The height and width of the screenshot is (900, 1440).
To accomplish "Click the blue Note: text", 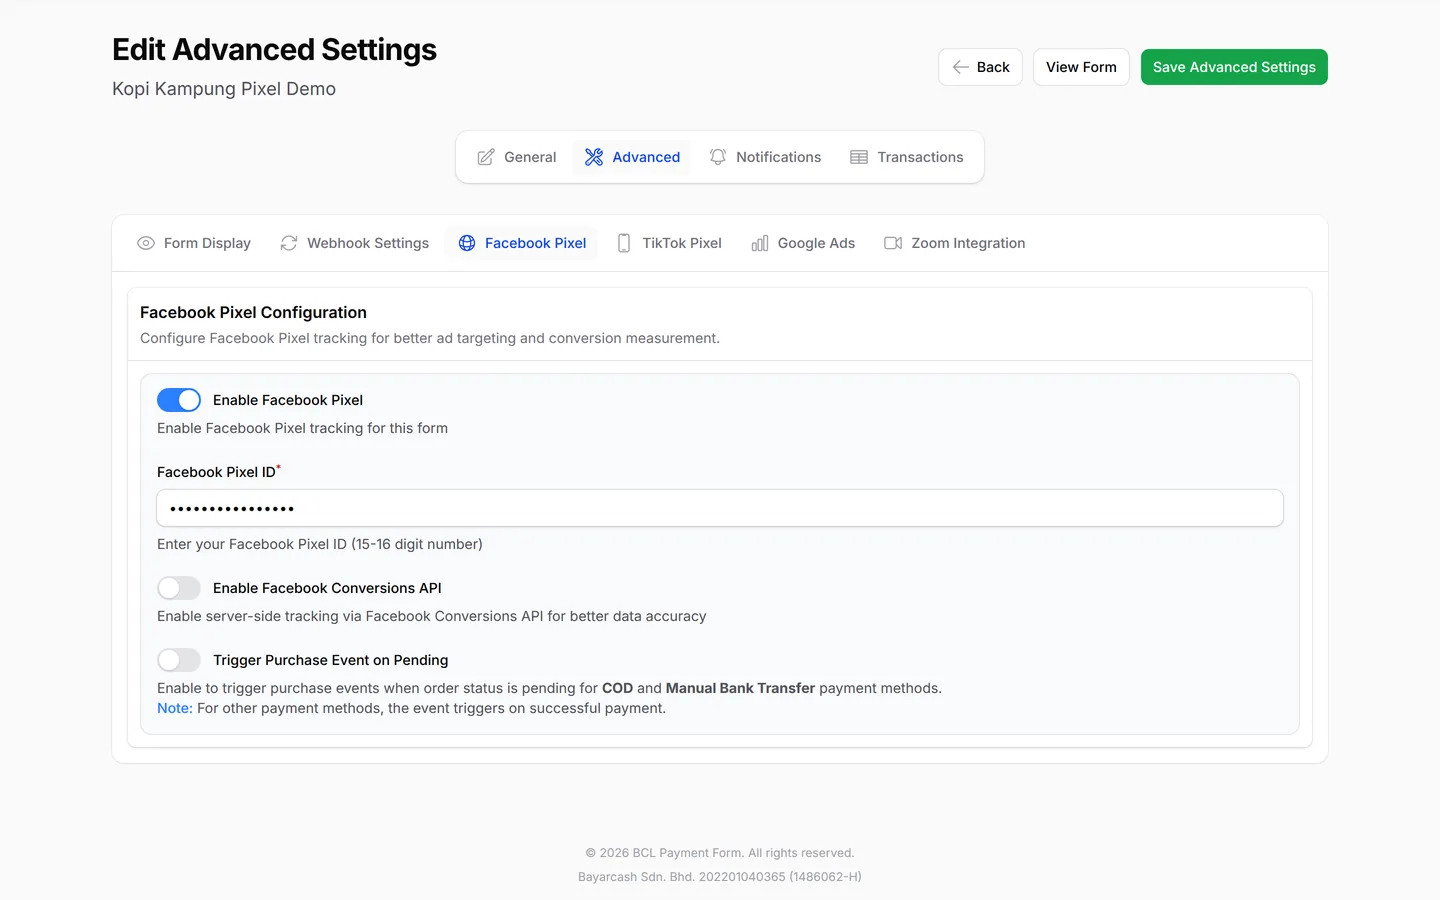I will tap(174, 708).
